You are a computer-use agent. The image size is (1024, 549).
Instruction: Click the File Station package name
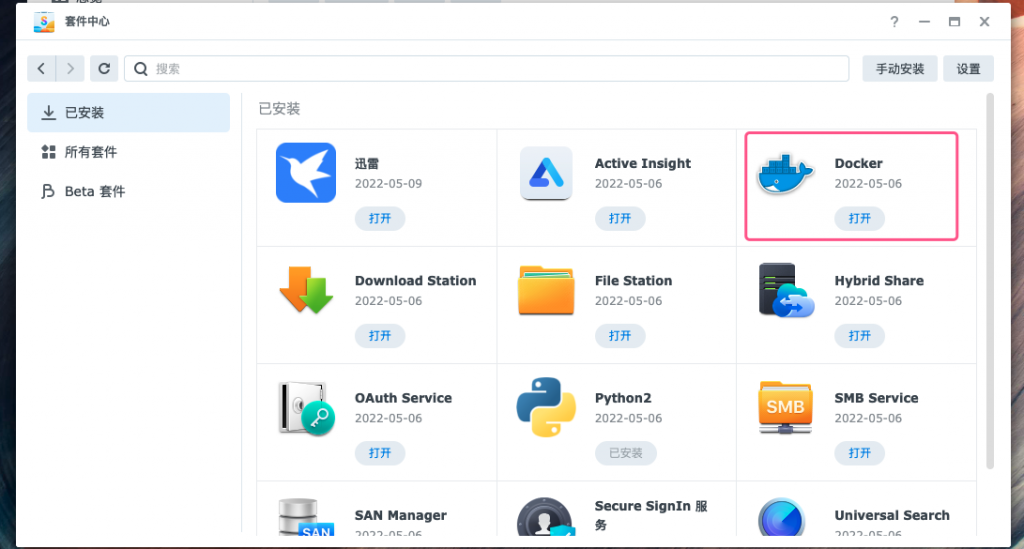click(x=633, y=281)
